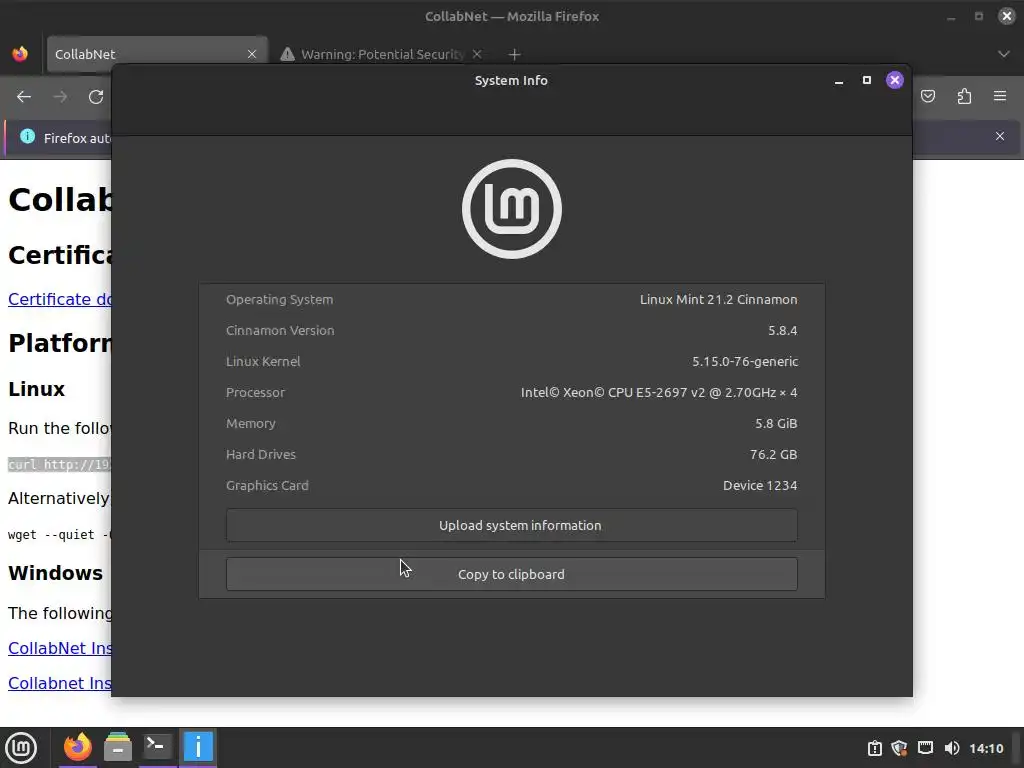
Task: Close the CollabNet tab
Action: [252, 54]
